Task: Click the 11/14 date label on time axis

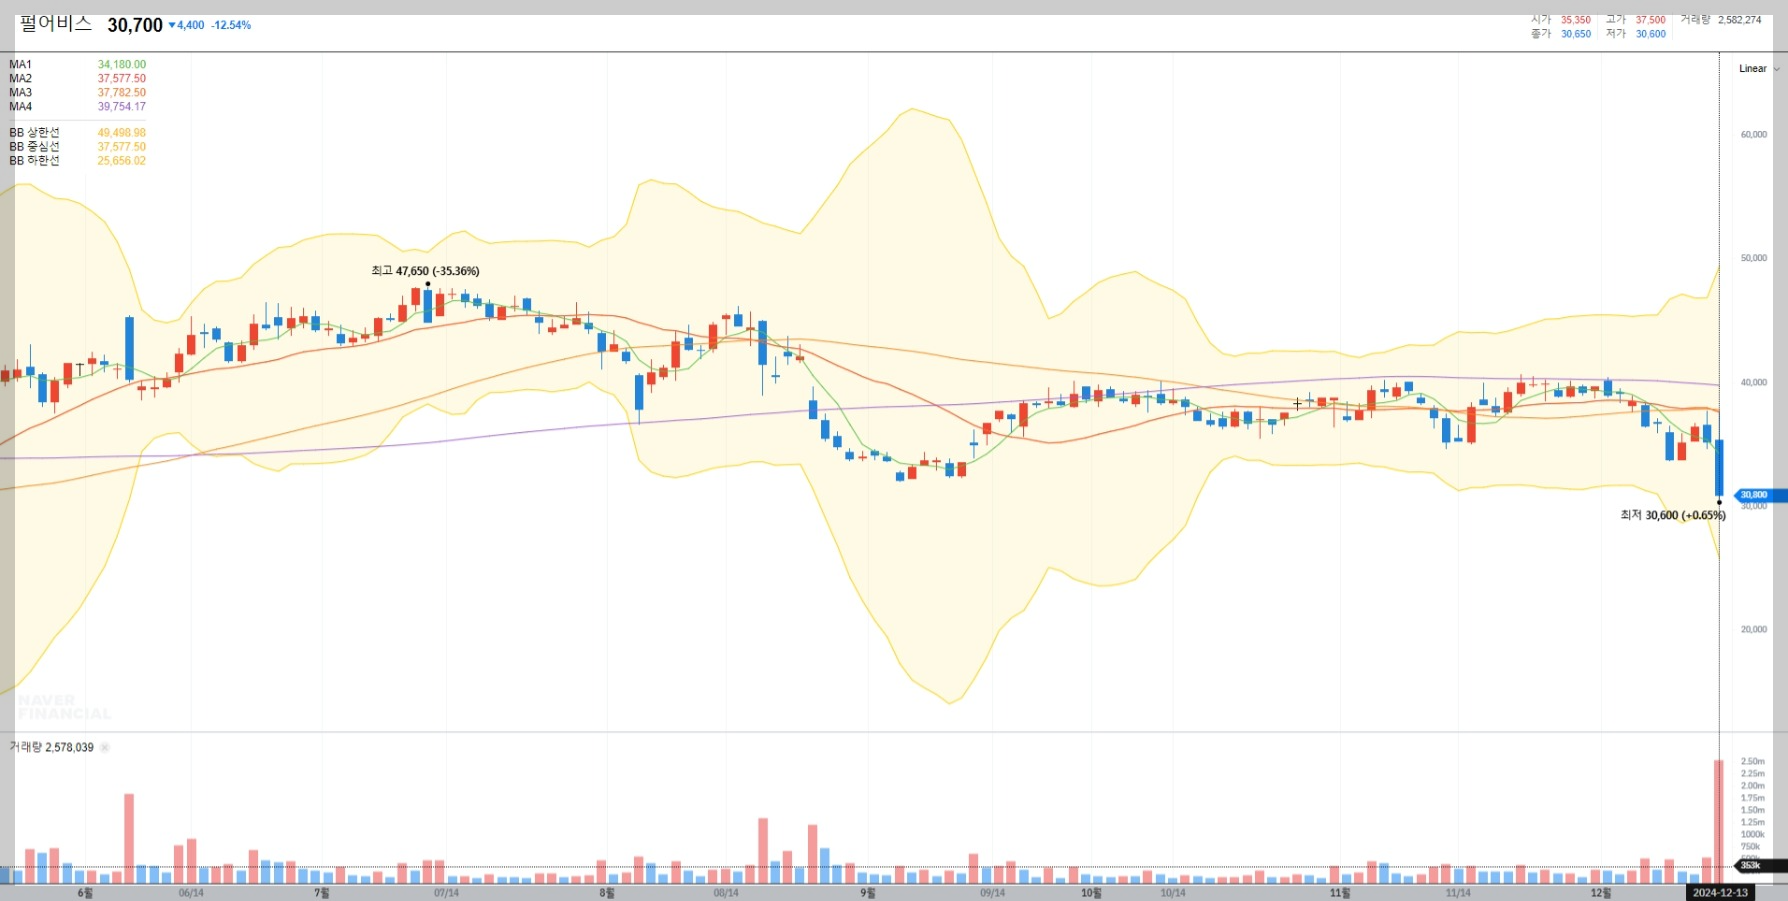Action: coord(1458,893)
